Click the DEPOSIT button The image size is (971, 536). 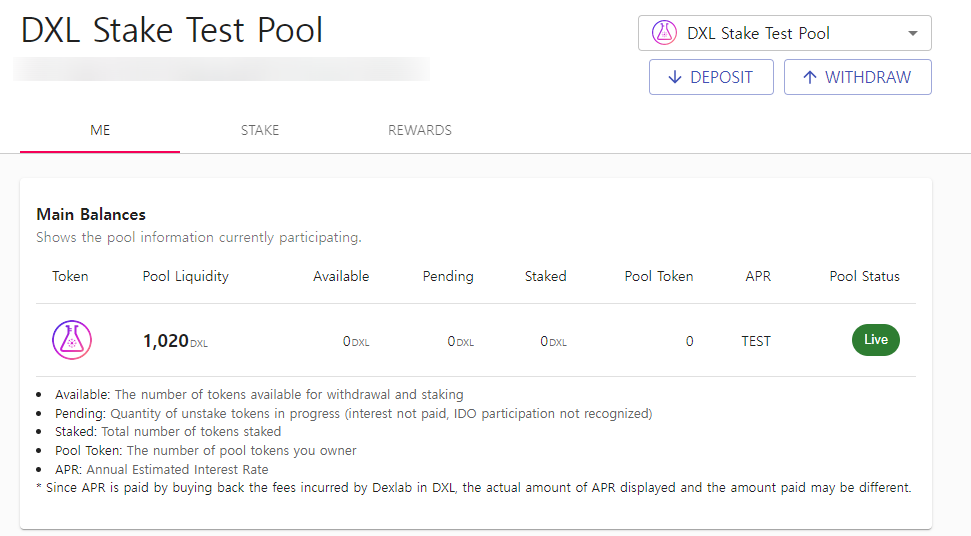click(712, 77)
